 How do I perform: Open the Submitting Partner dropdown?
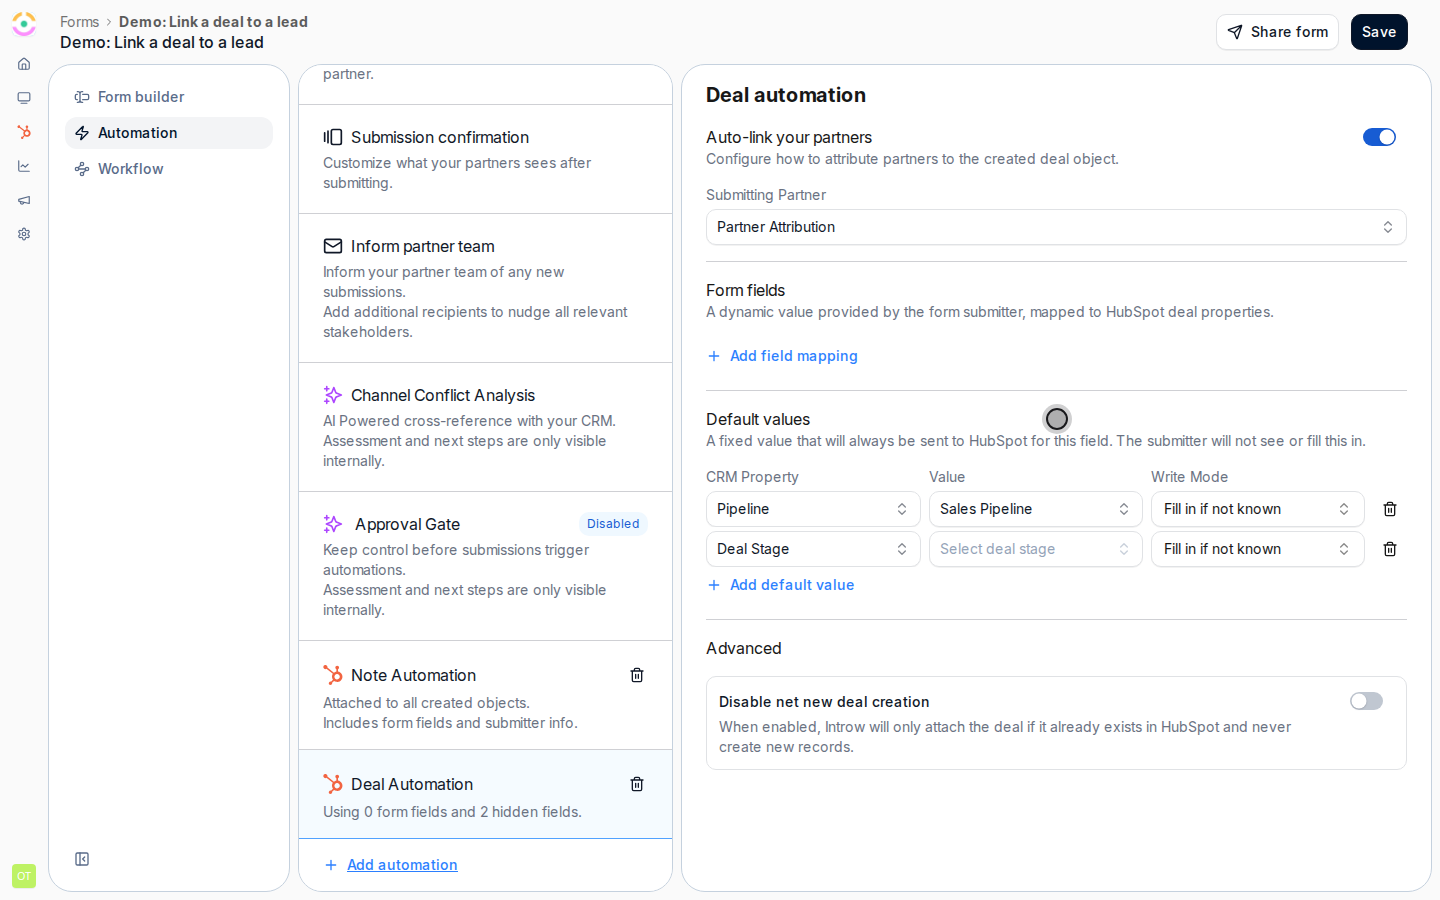1056,227
